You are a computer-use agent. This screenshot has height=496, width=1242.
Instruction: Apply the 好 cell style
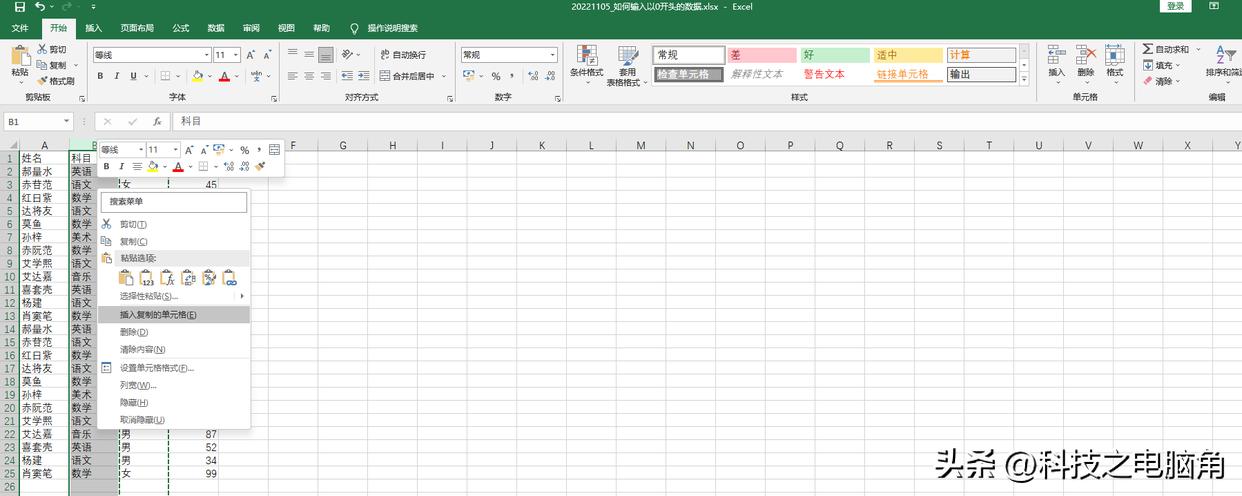coord(835,55)
